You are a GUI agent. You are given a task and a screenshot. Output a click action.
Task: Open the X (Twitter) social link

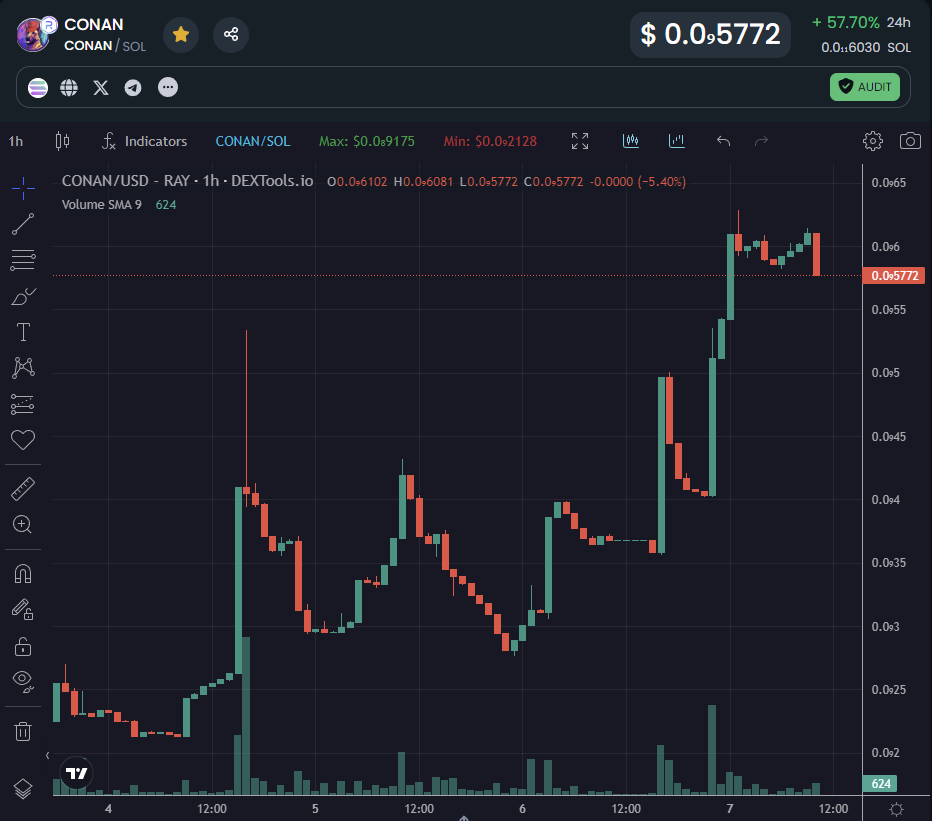coord(101,88)
